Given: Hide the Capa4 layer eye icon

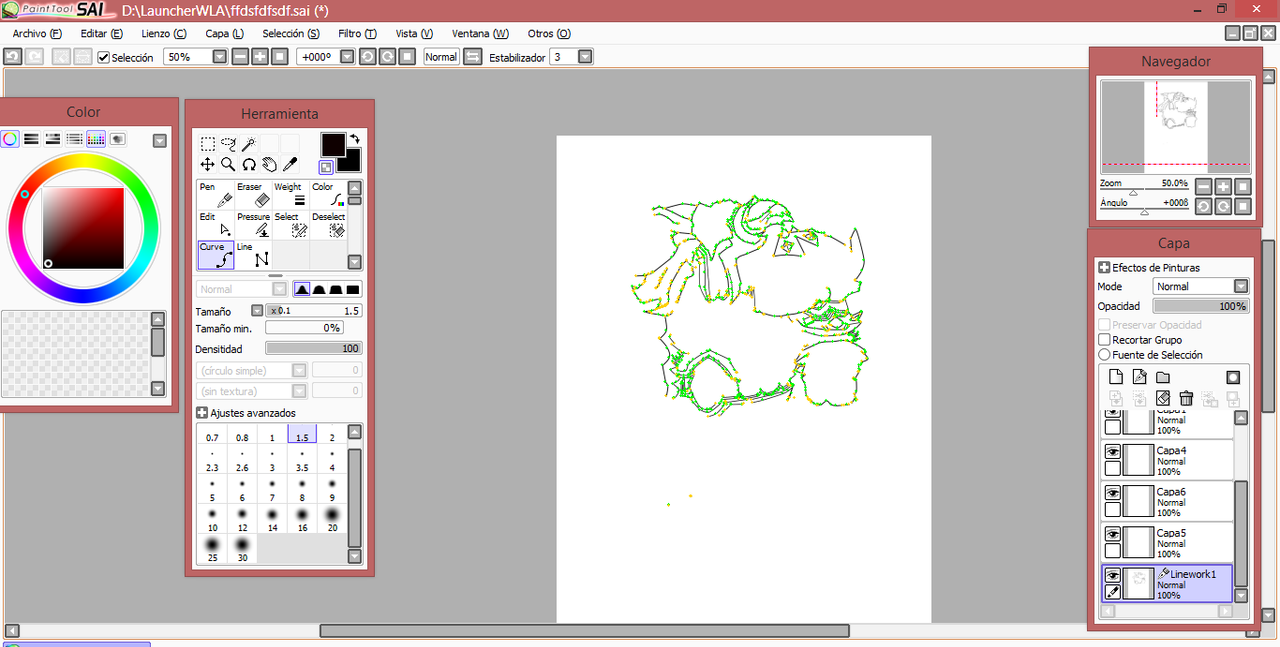Looking at the screenshot, I should point(1112,452).
